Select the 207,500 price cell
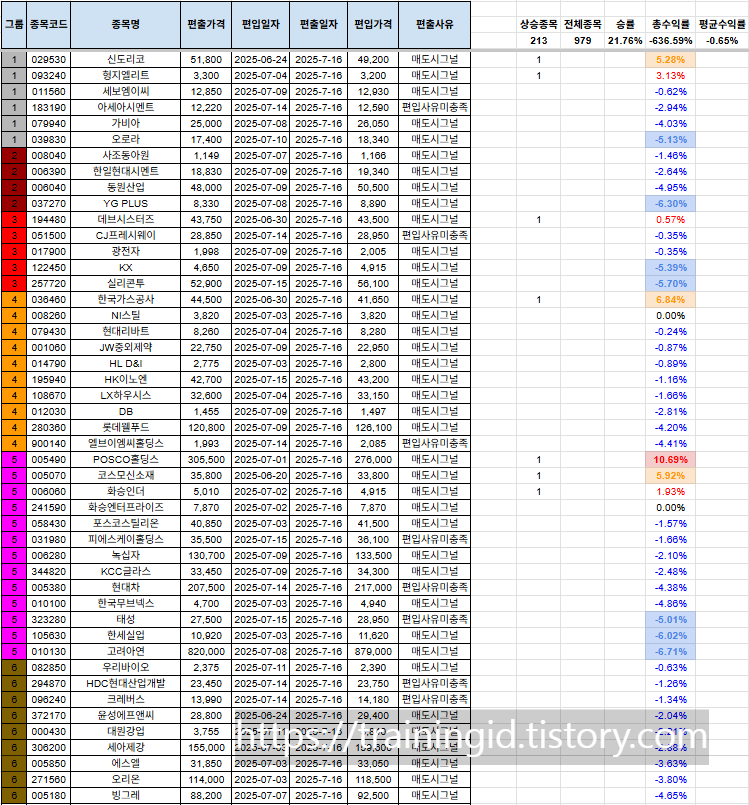Image resolution: width=749 pixels, height=805 pixels. click(206, 587)
